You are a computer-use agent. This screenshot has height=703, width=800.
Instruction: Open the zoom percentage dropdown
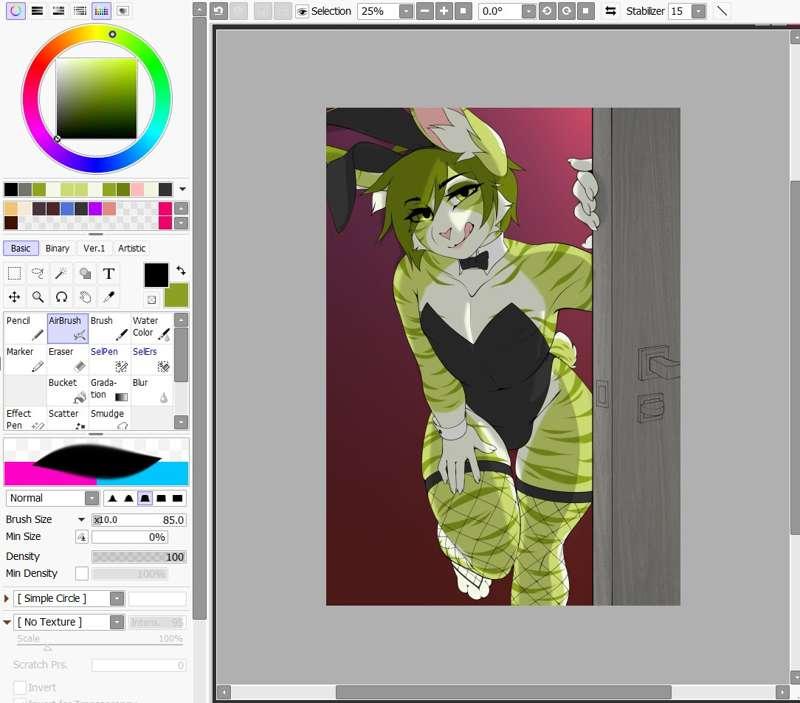406,11
